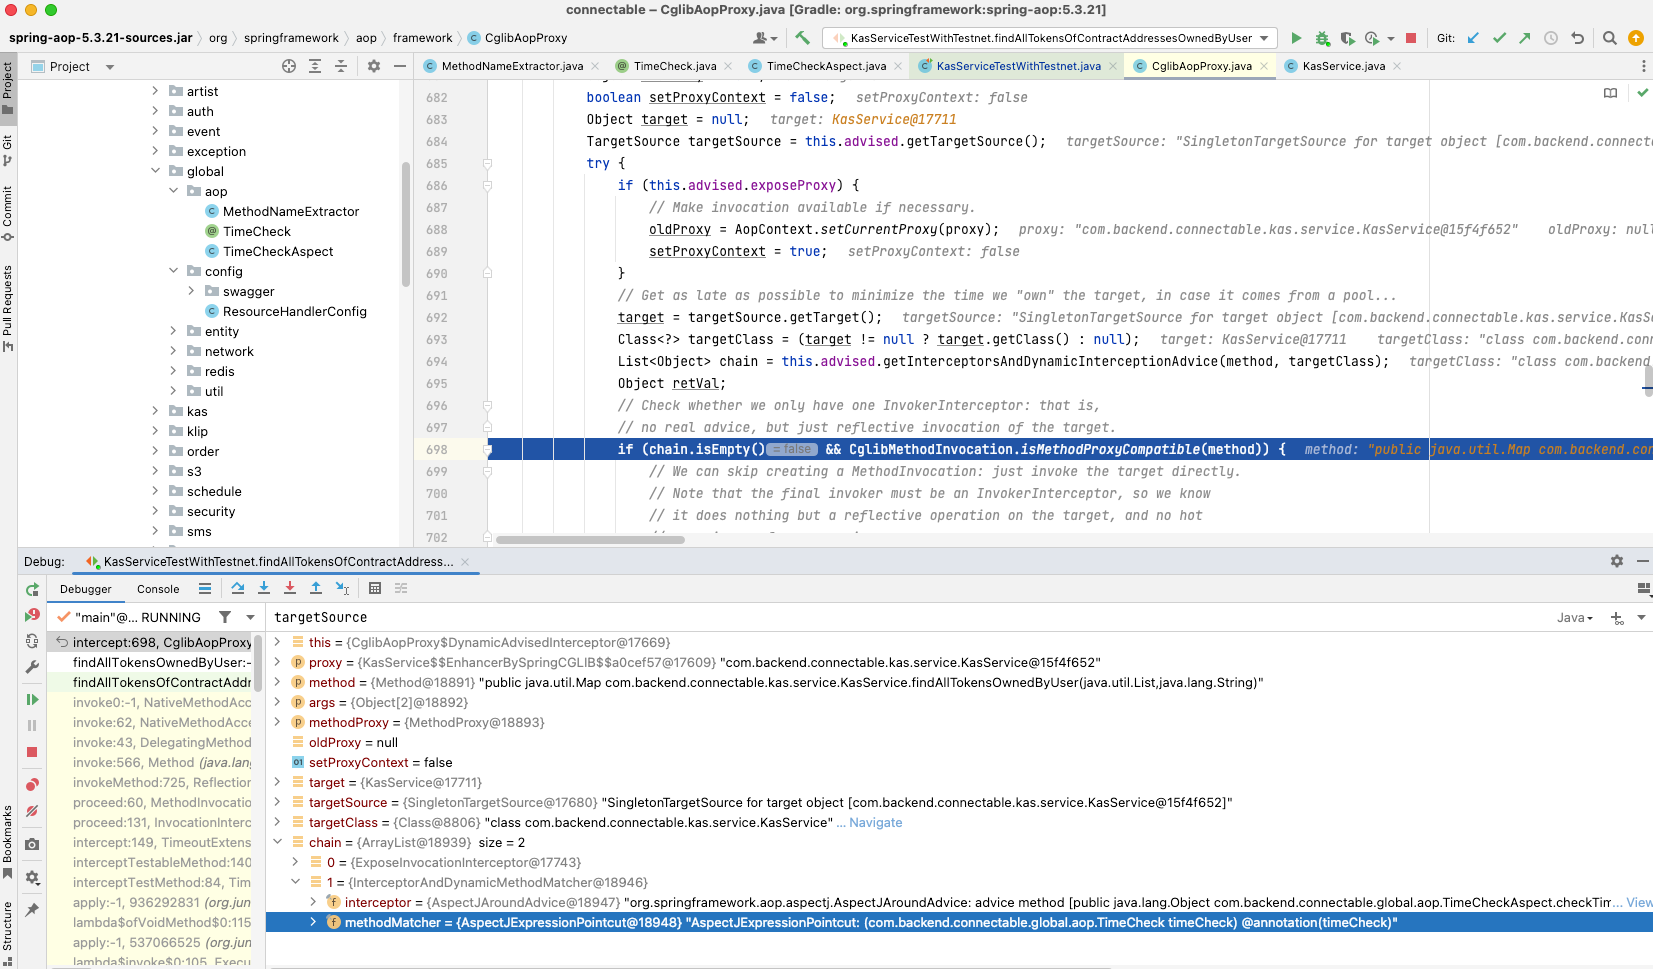Select the TimeCheckAspect class in project tree
This screenshot has height=969, width=1653.
[278, 251]
